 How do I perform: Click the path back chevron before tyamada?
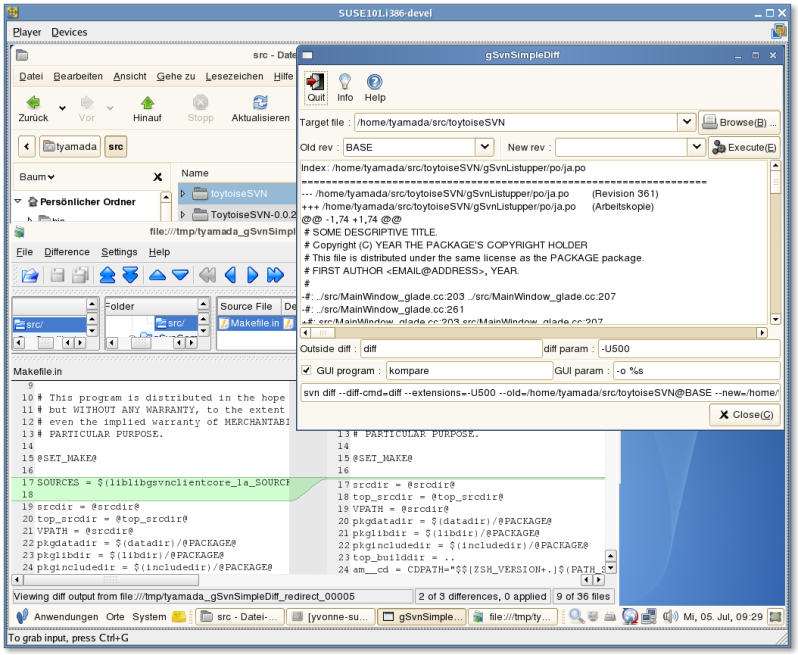tap(27, 147)
